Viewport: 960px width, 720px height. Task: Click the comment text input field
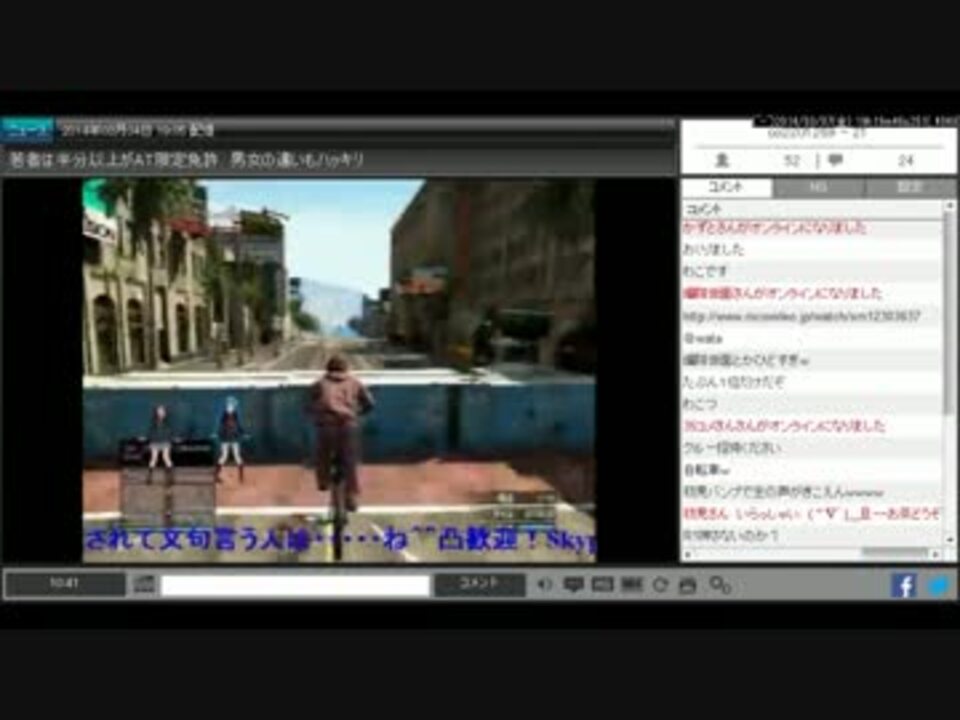click(296, 585)
